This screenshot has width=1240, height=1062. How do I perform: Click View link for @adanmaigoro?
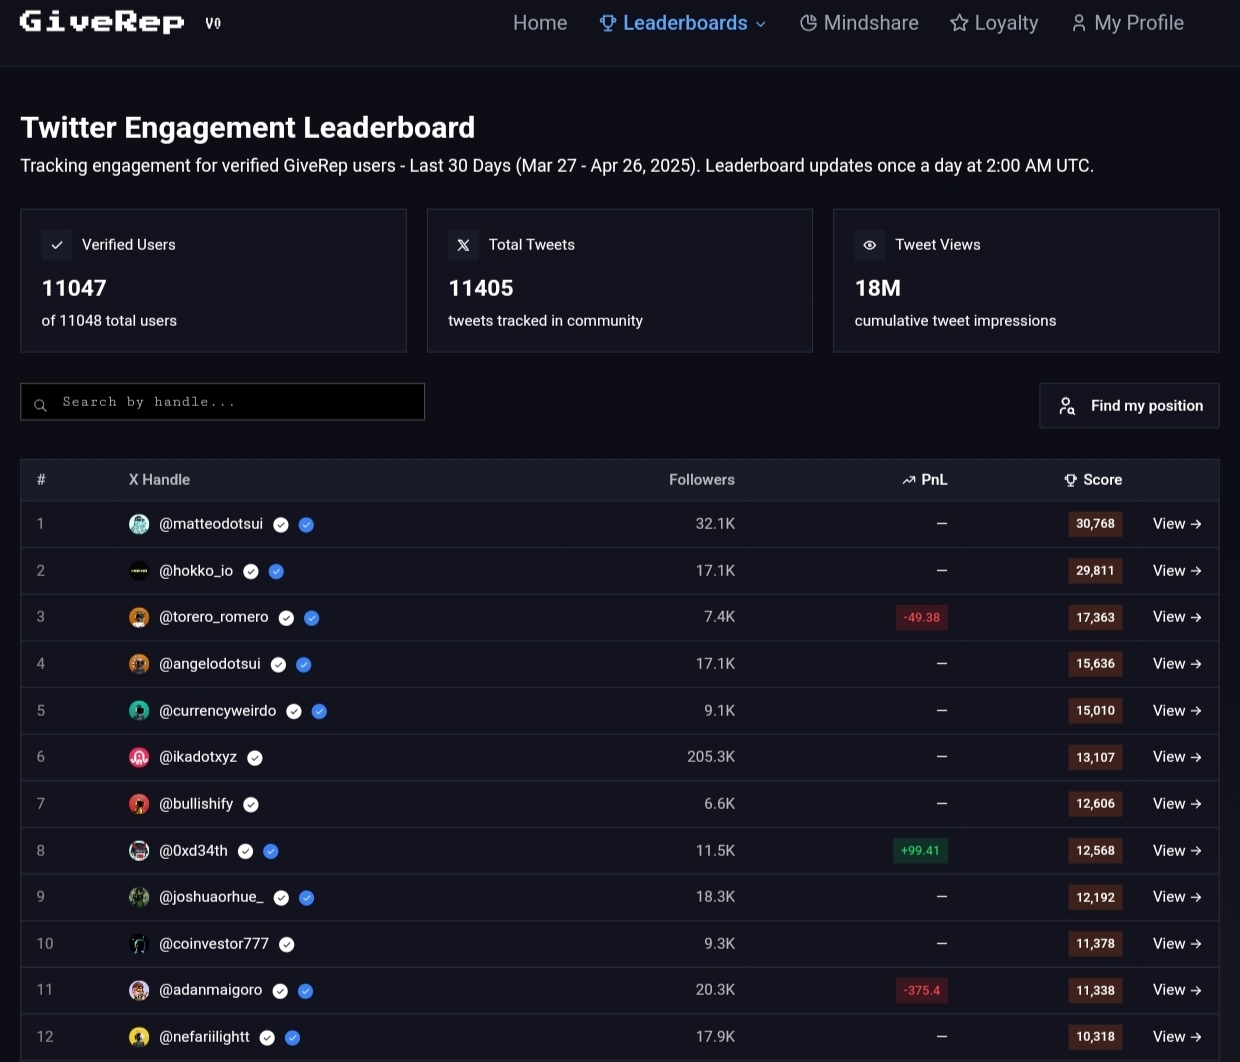click(1177, 990)
